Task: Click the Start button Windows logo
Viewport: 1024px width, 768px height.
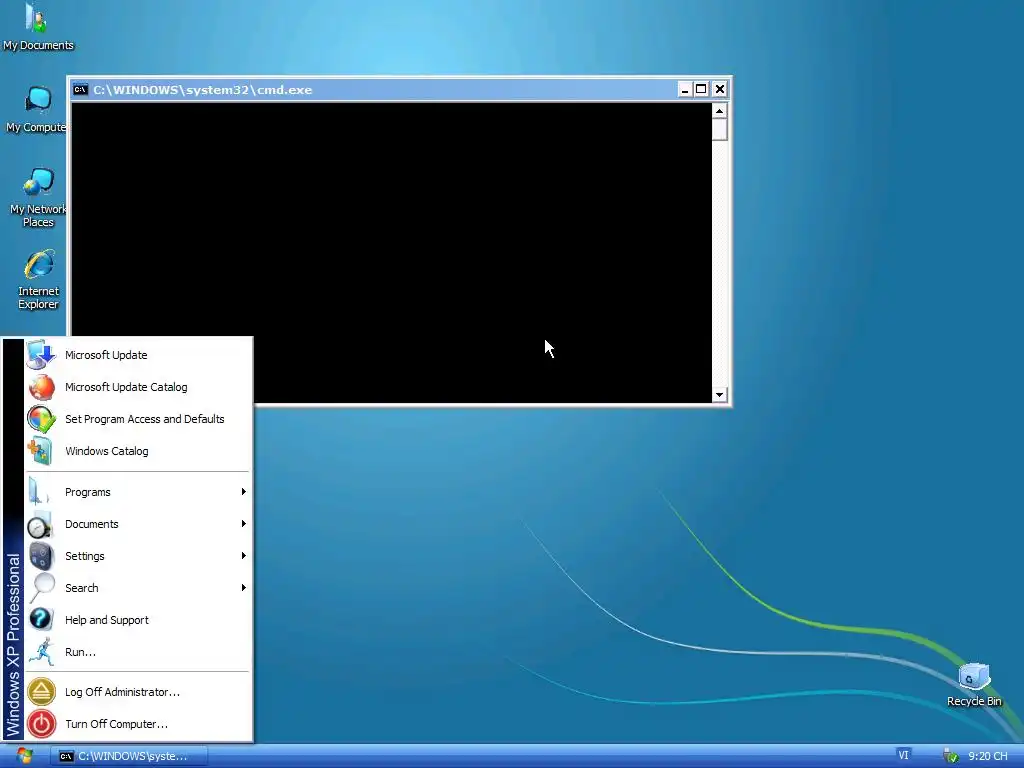Action: click(x=25, y=756)
